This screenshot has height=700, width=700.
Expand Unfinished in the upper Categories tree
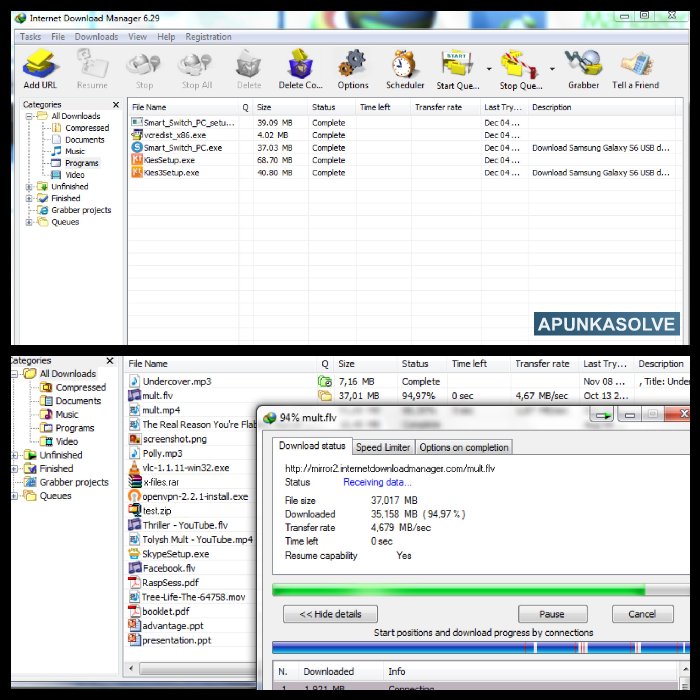tap(29, 187)
